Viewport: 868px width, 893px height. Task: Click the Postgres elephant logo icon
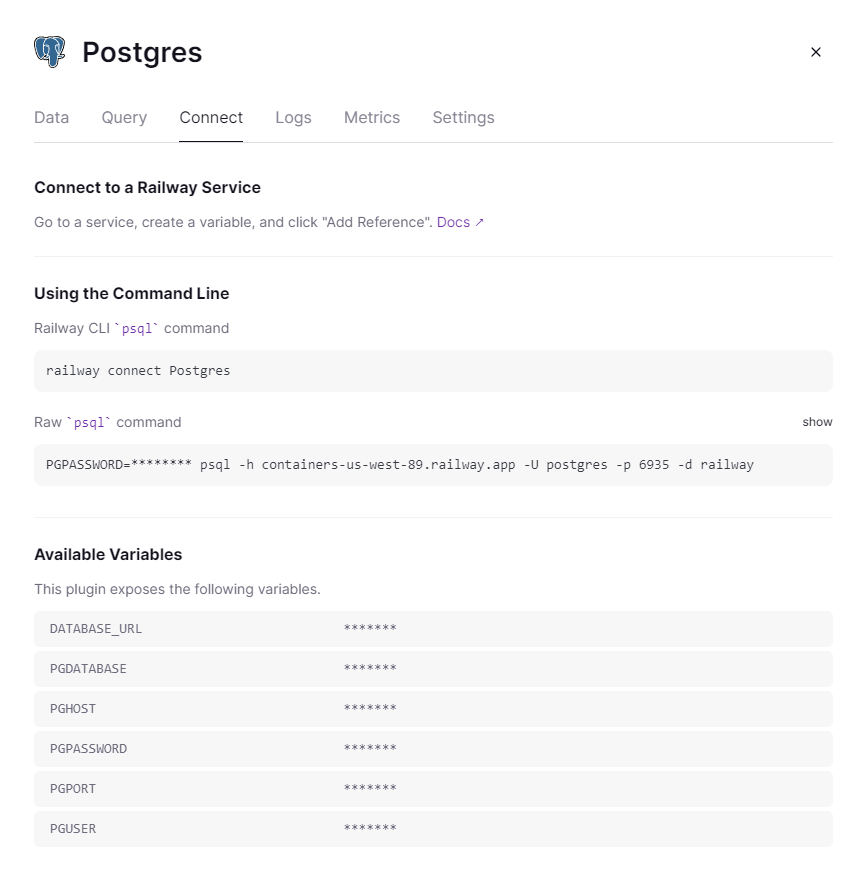click(x=49, y=52)
